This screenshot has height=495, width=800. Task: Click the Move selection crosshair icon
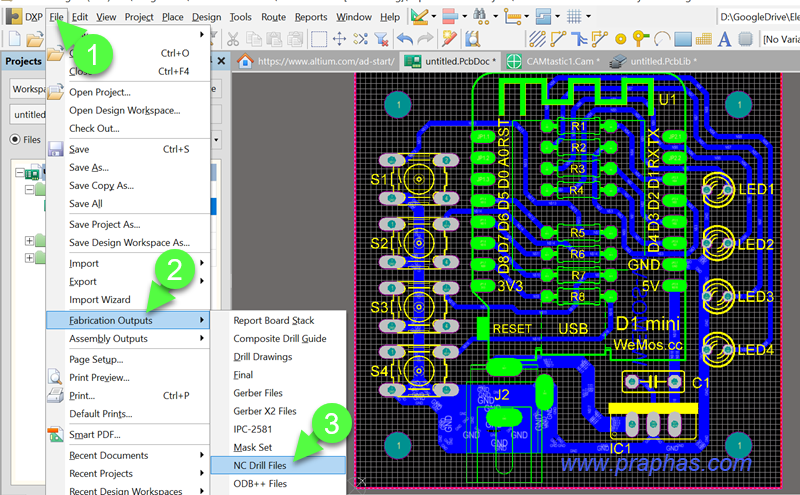point(339,39)
